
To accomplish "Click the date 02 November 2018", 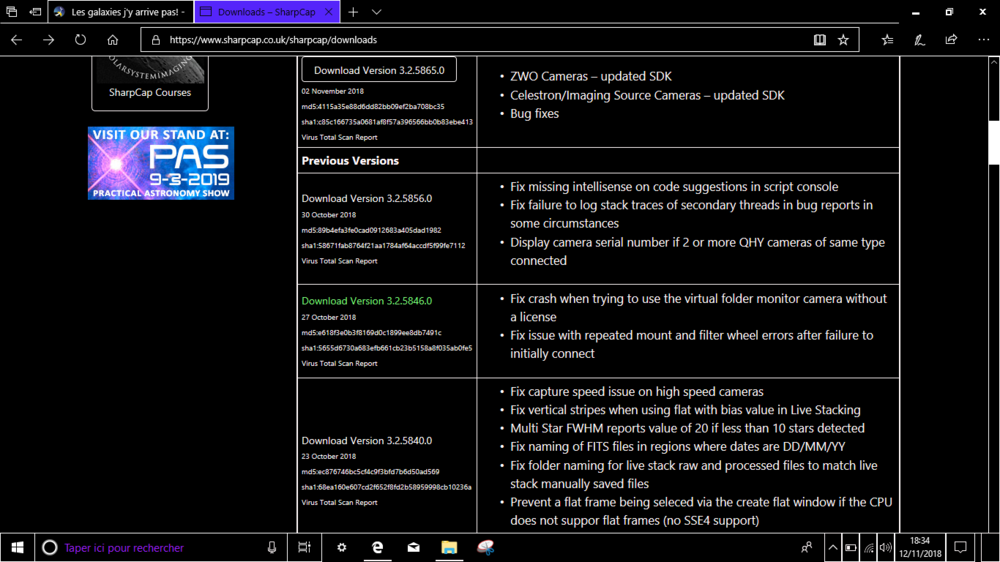I will click(332, 91).
